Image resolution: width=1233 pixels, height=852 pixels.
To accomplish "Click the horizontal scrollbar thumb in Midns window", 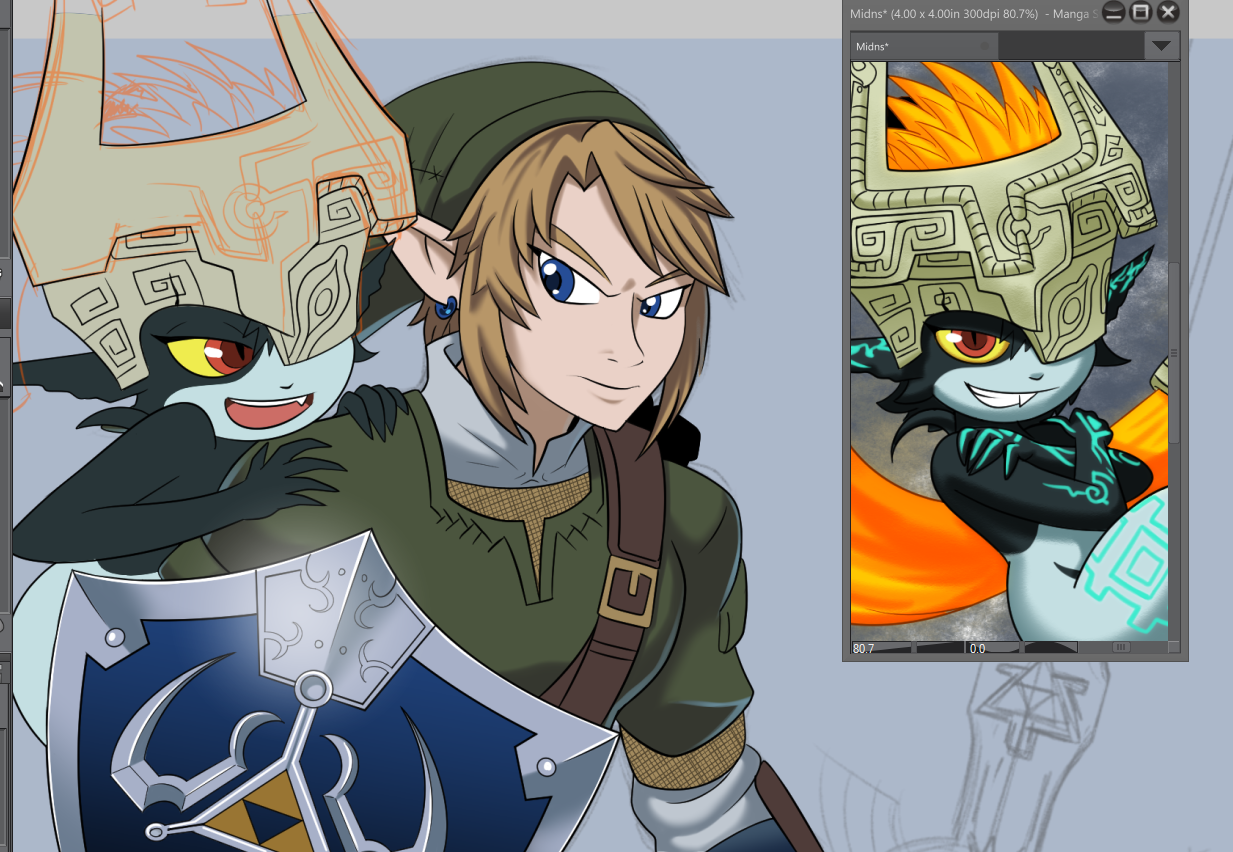I will tap(1121, 648).
